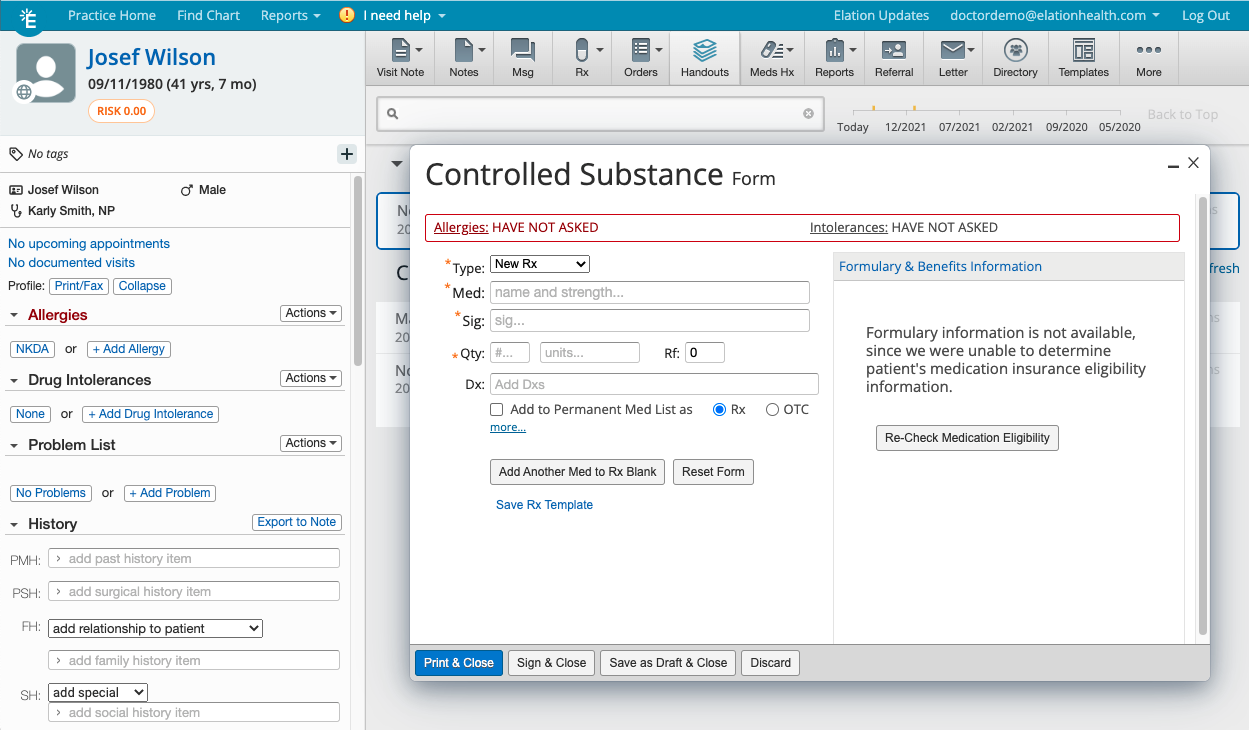Image resolution: width=1249 pixels, height=730 pixels.
Task: Click Find Chart in the navigation bar
Action: point(208,15)
